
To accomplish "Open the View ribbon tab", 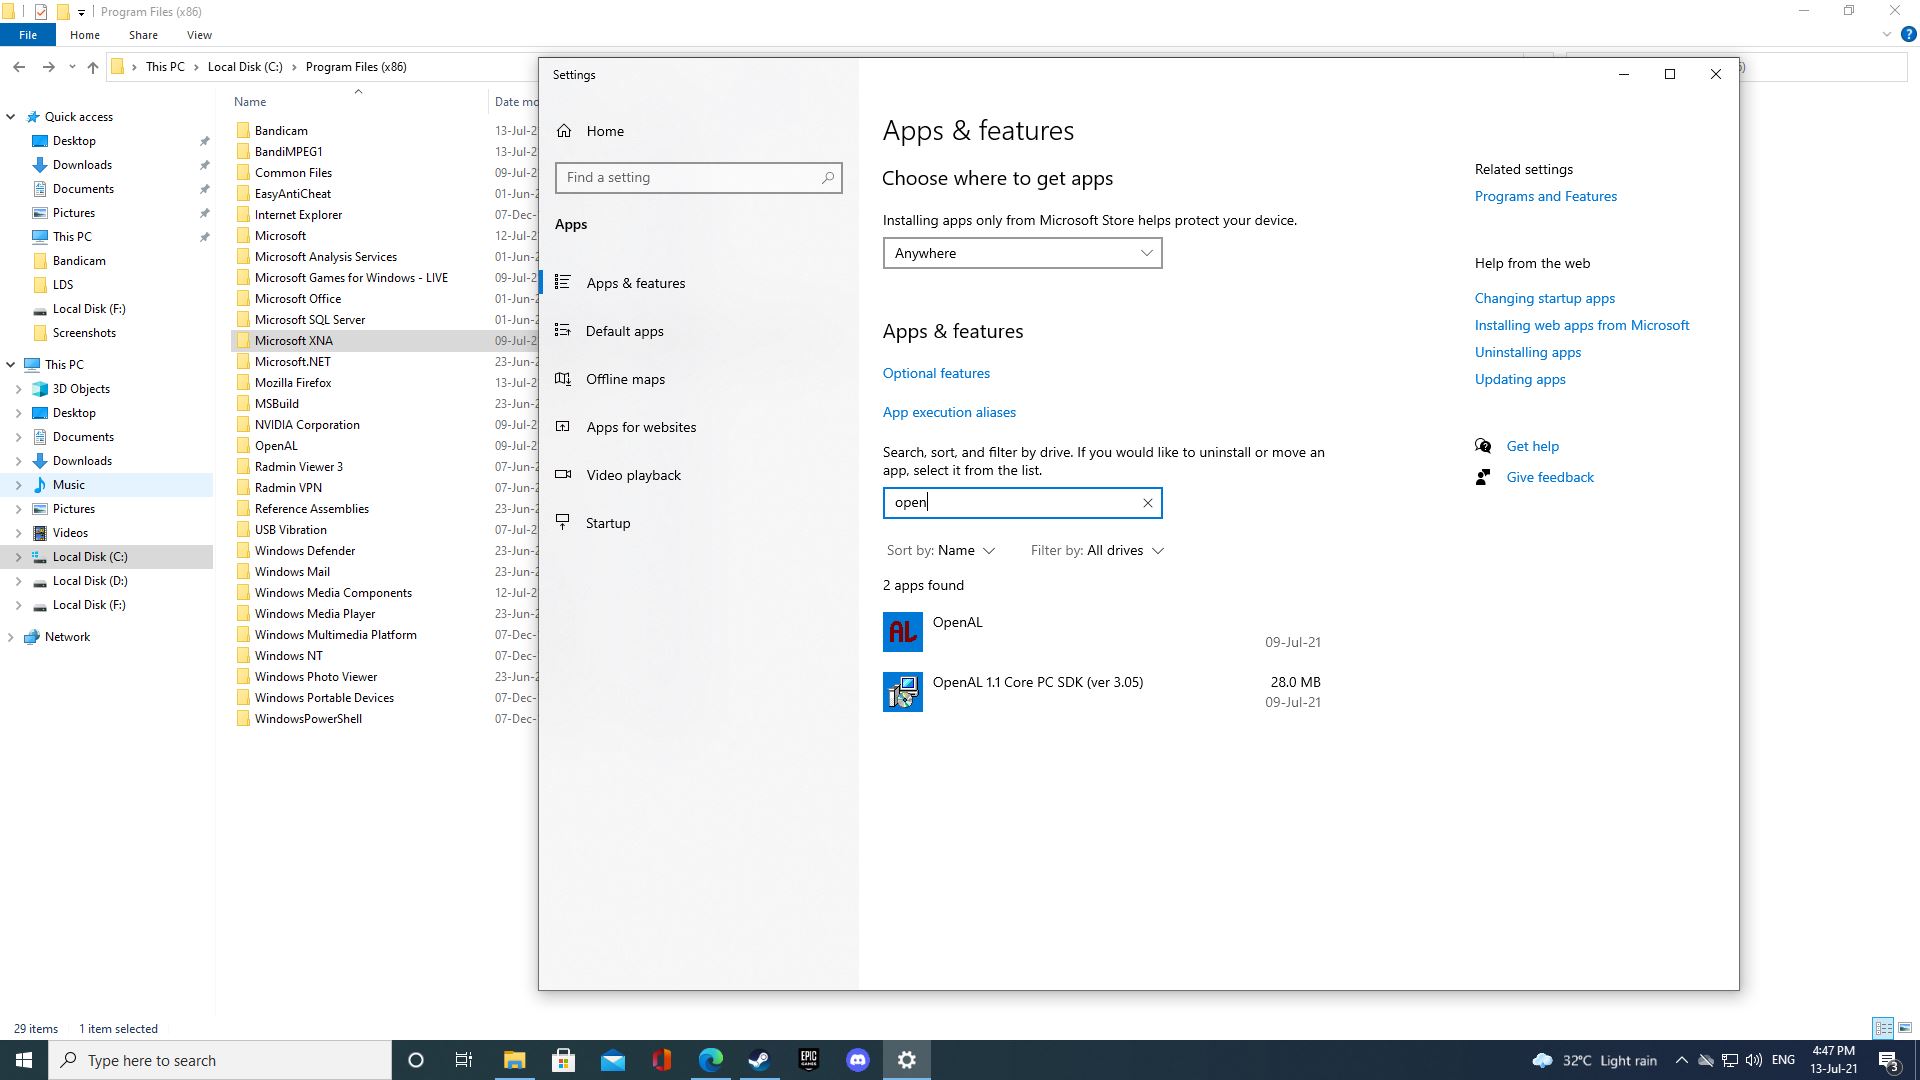I will click(199, 35).
